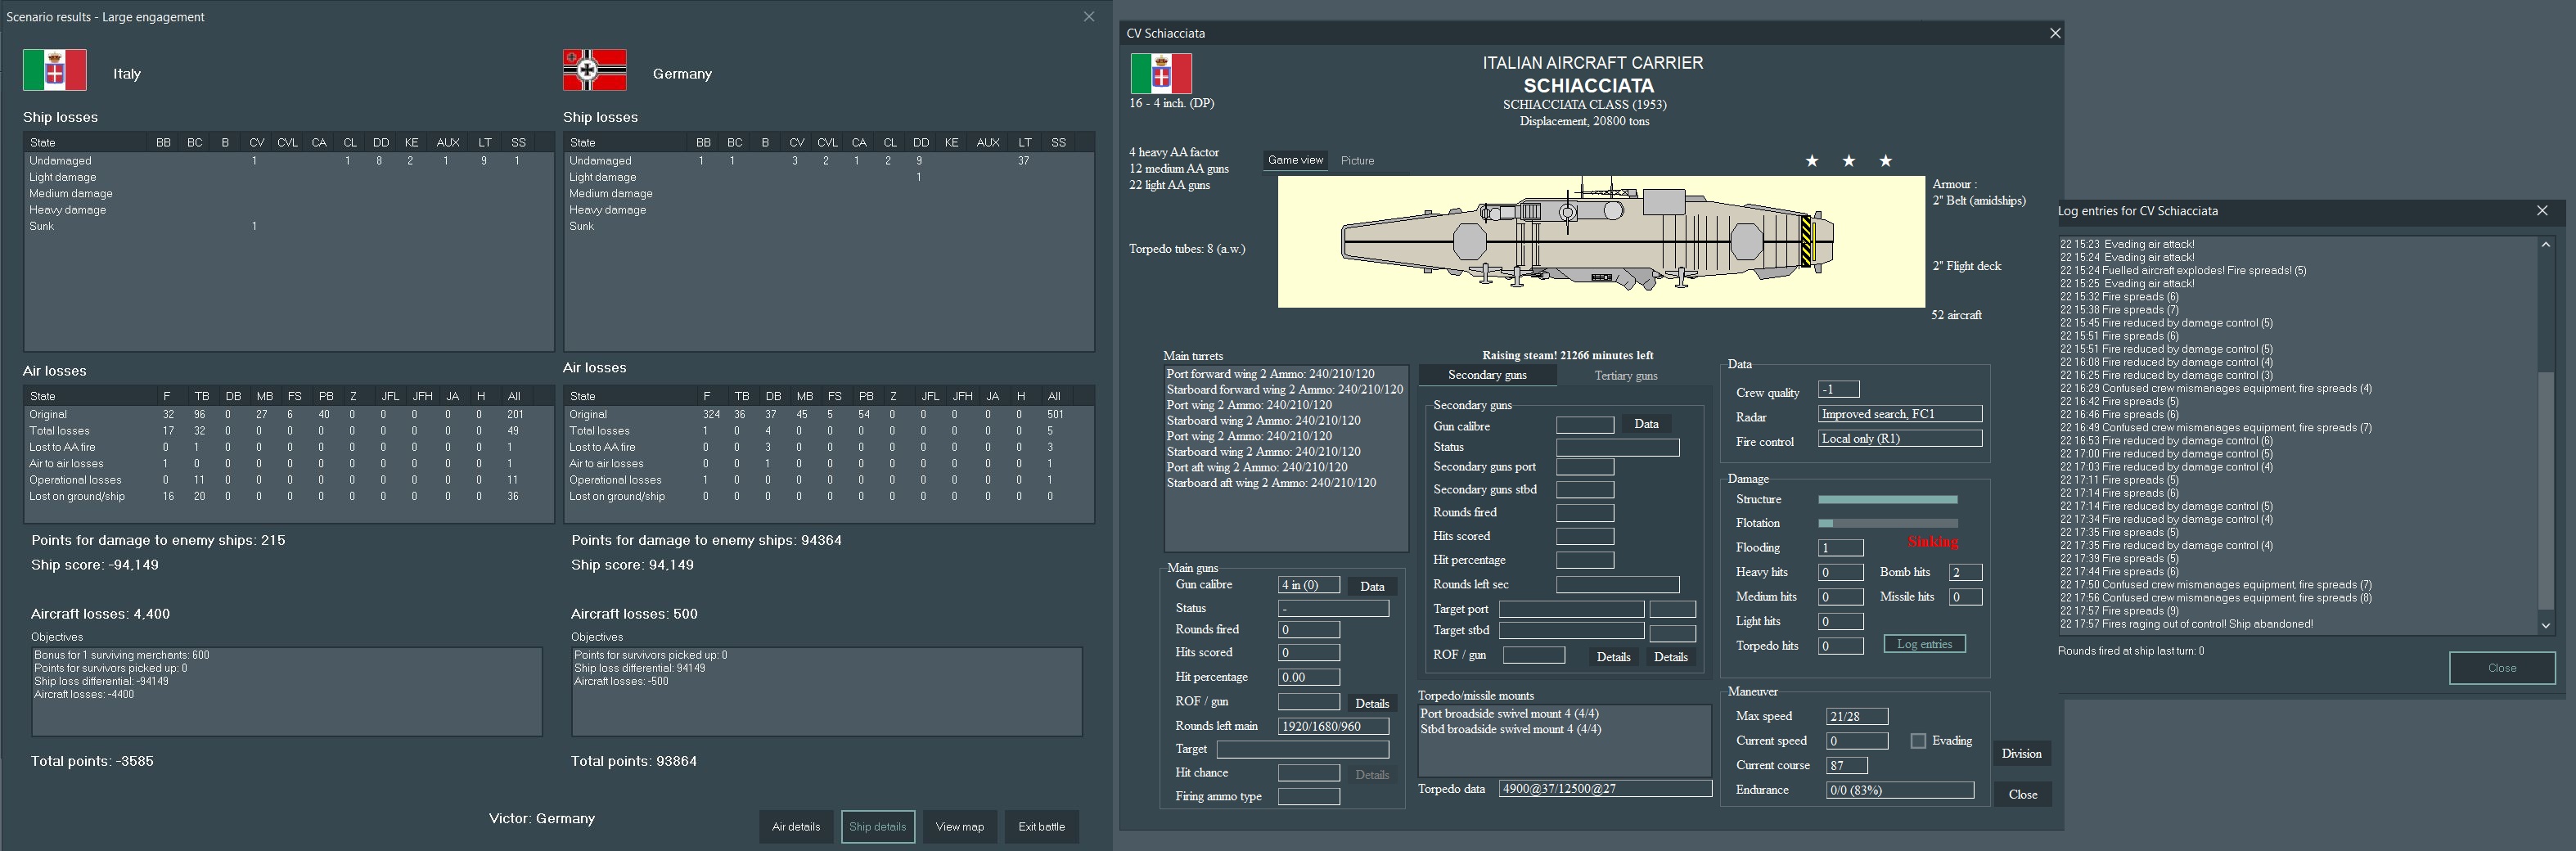Click the main Gun calibre field '4 in (0)'
2576x851 pixels.
pyautogui.click(x=1308, y=585)
